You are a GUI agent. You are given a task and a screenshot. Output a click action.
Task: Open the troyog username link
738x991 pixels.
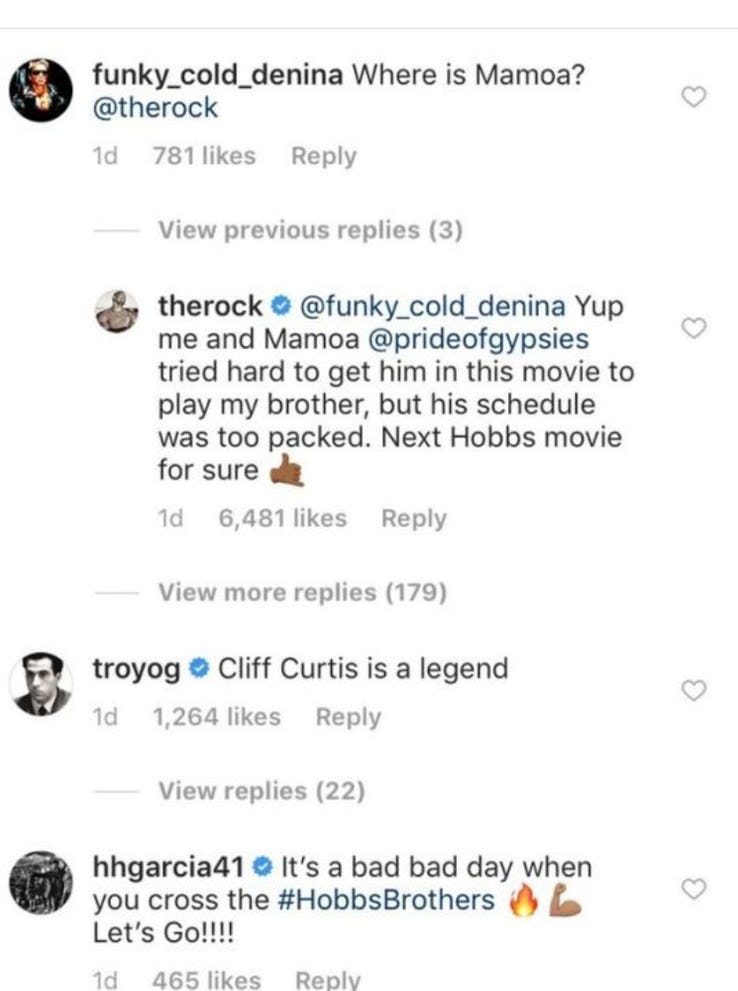coord(136,668)
